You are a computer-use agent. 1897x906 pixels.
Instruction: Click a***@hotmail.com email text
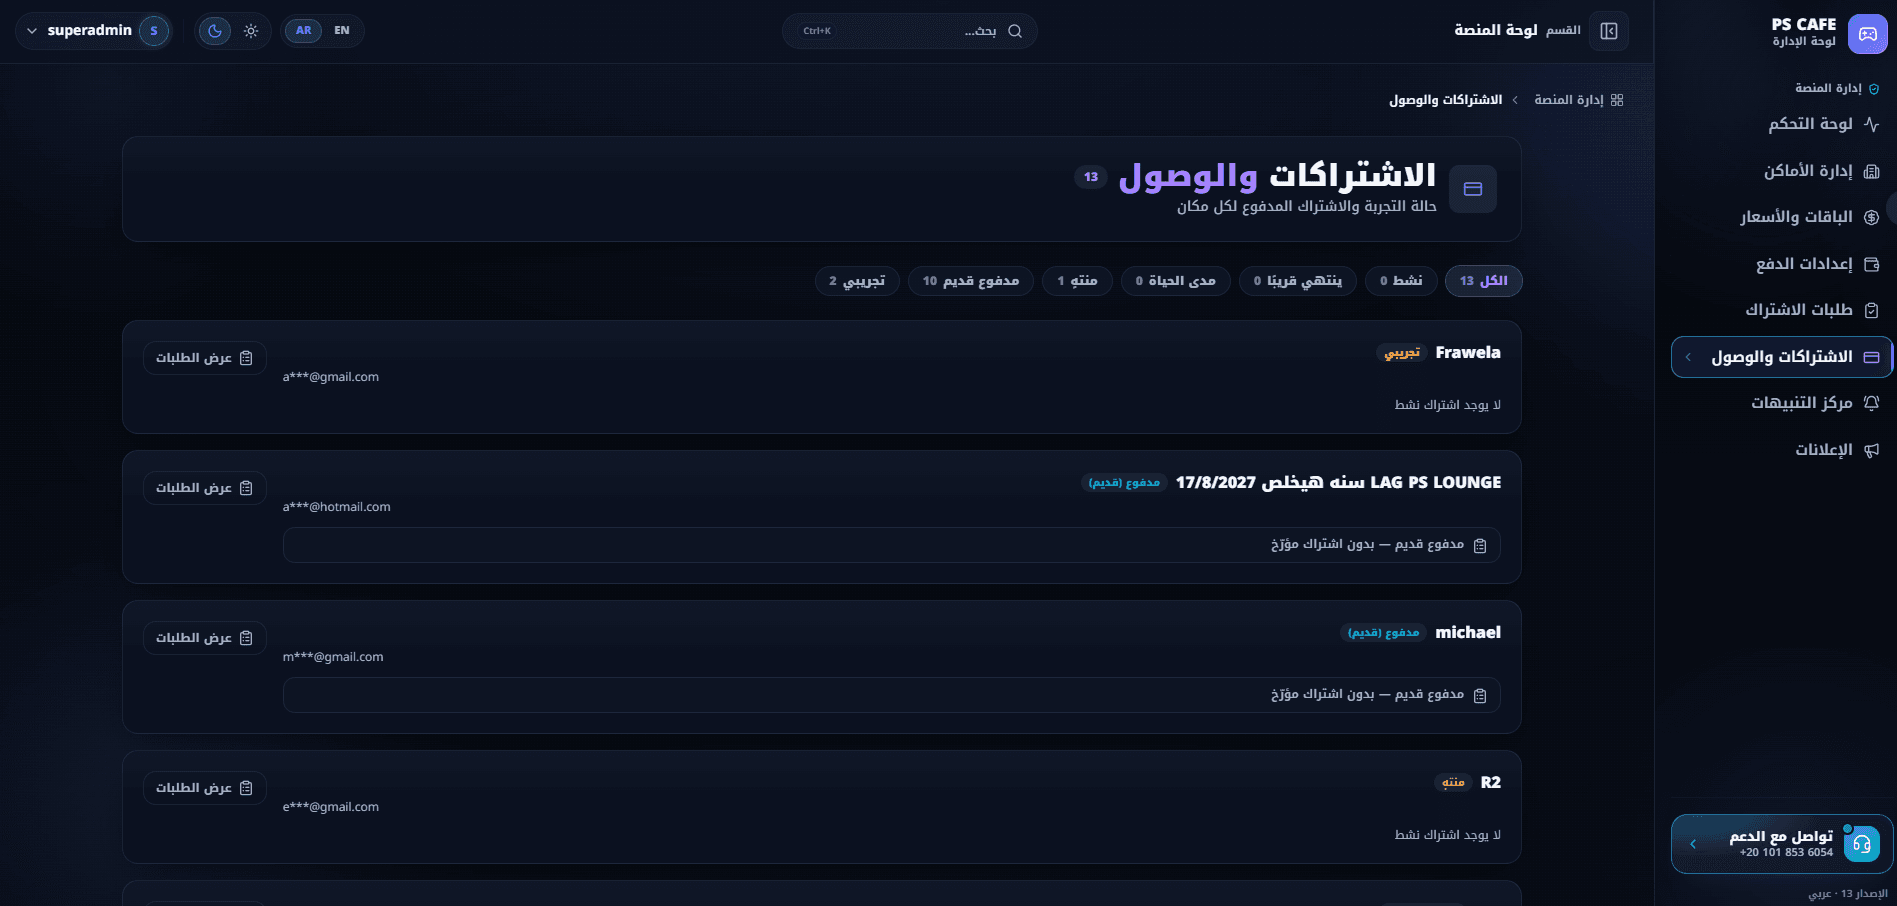point(337,507)
